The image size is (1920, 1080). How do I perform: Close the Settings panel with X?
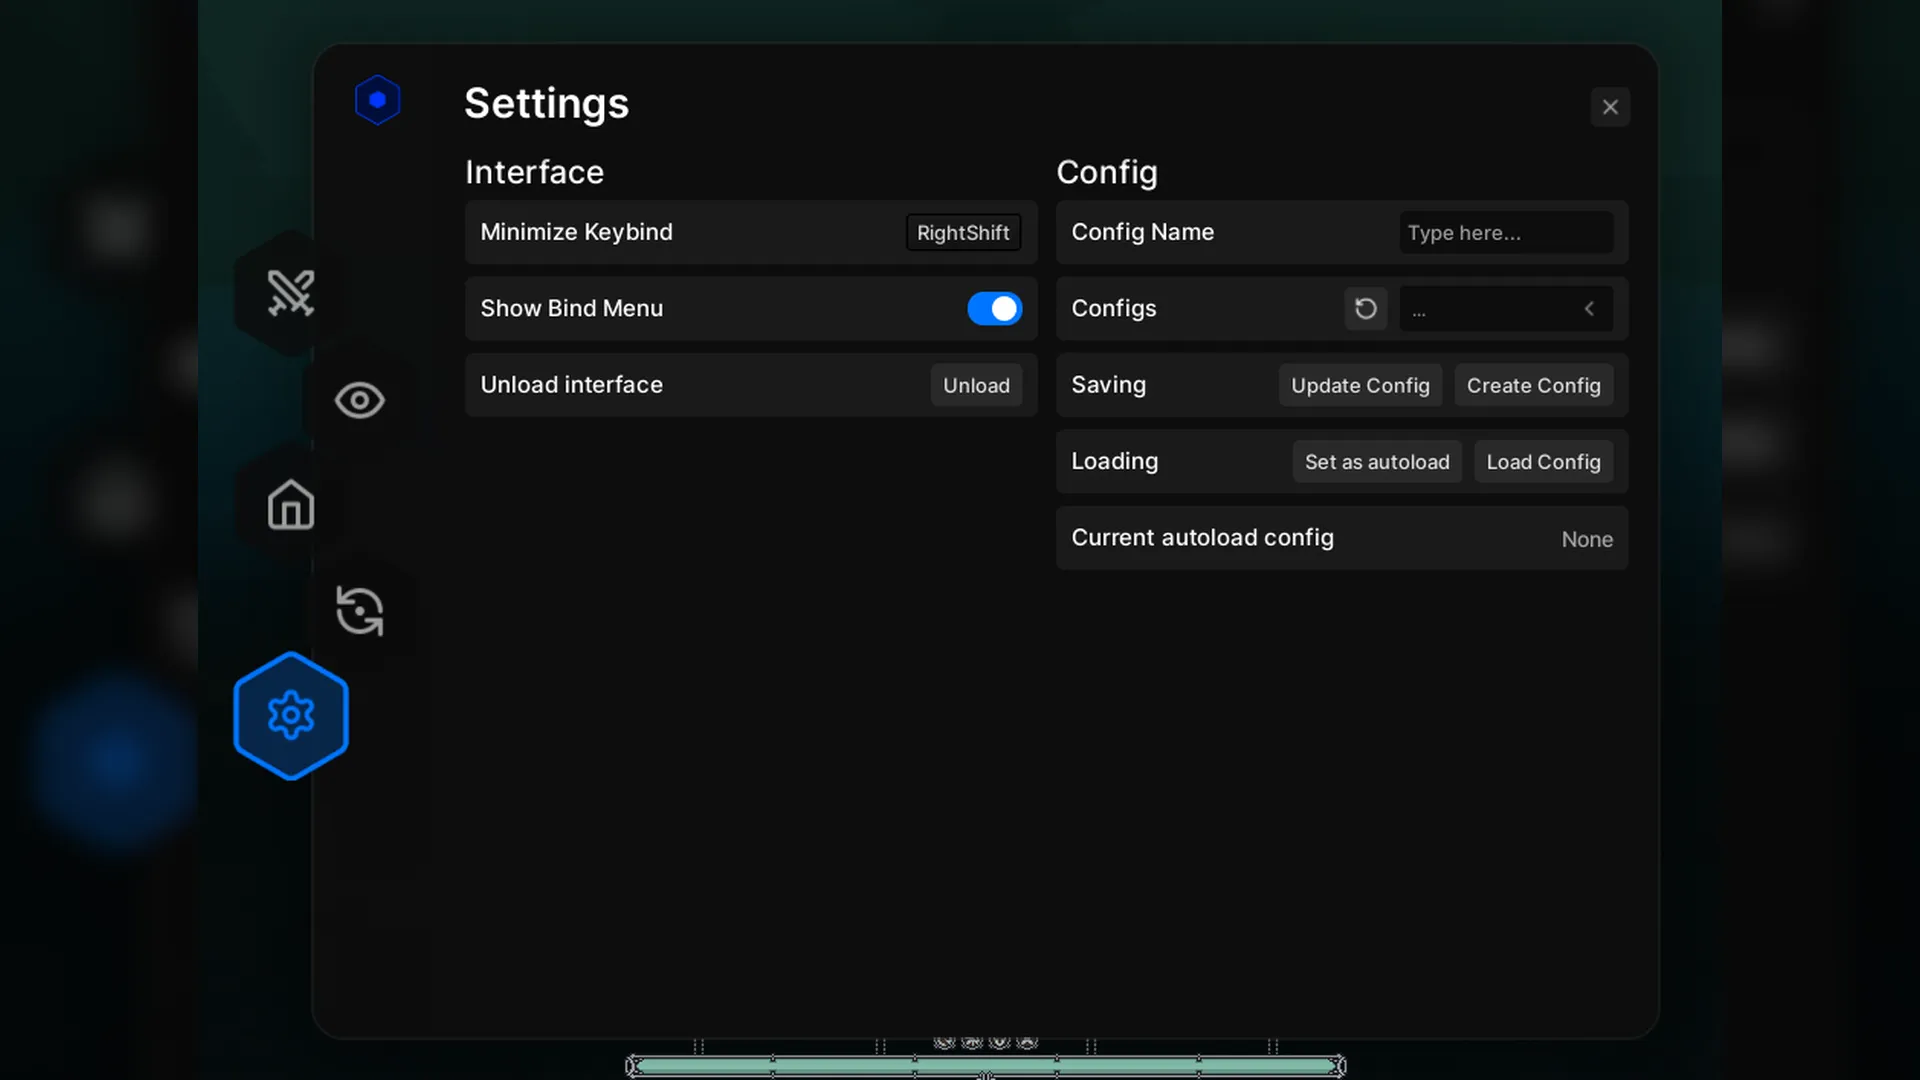click(1610, 107)
